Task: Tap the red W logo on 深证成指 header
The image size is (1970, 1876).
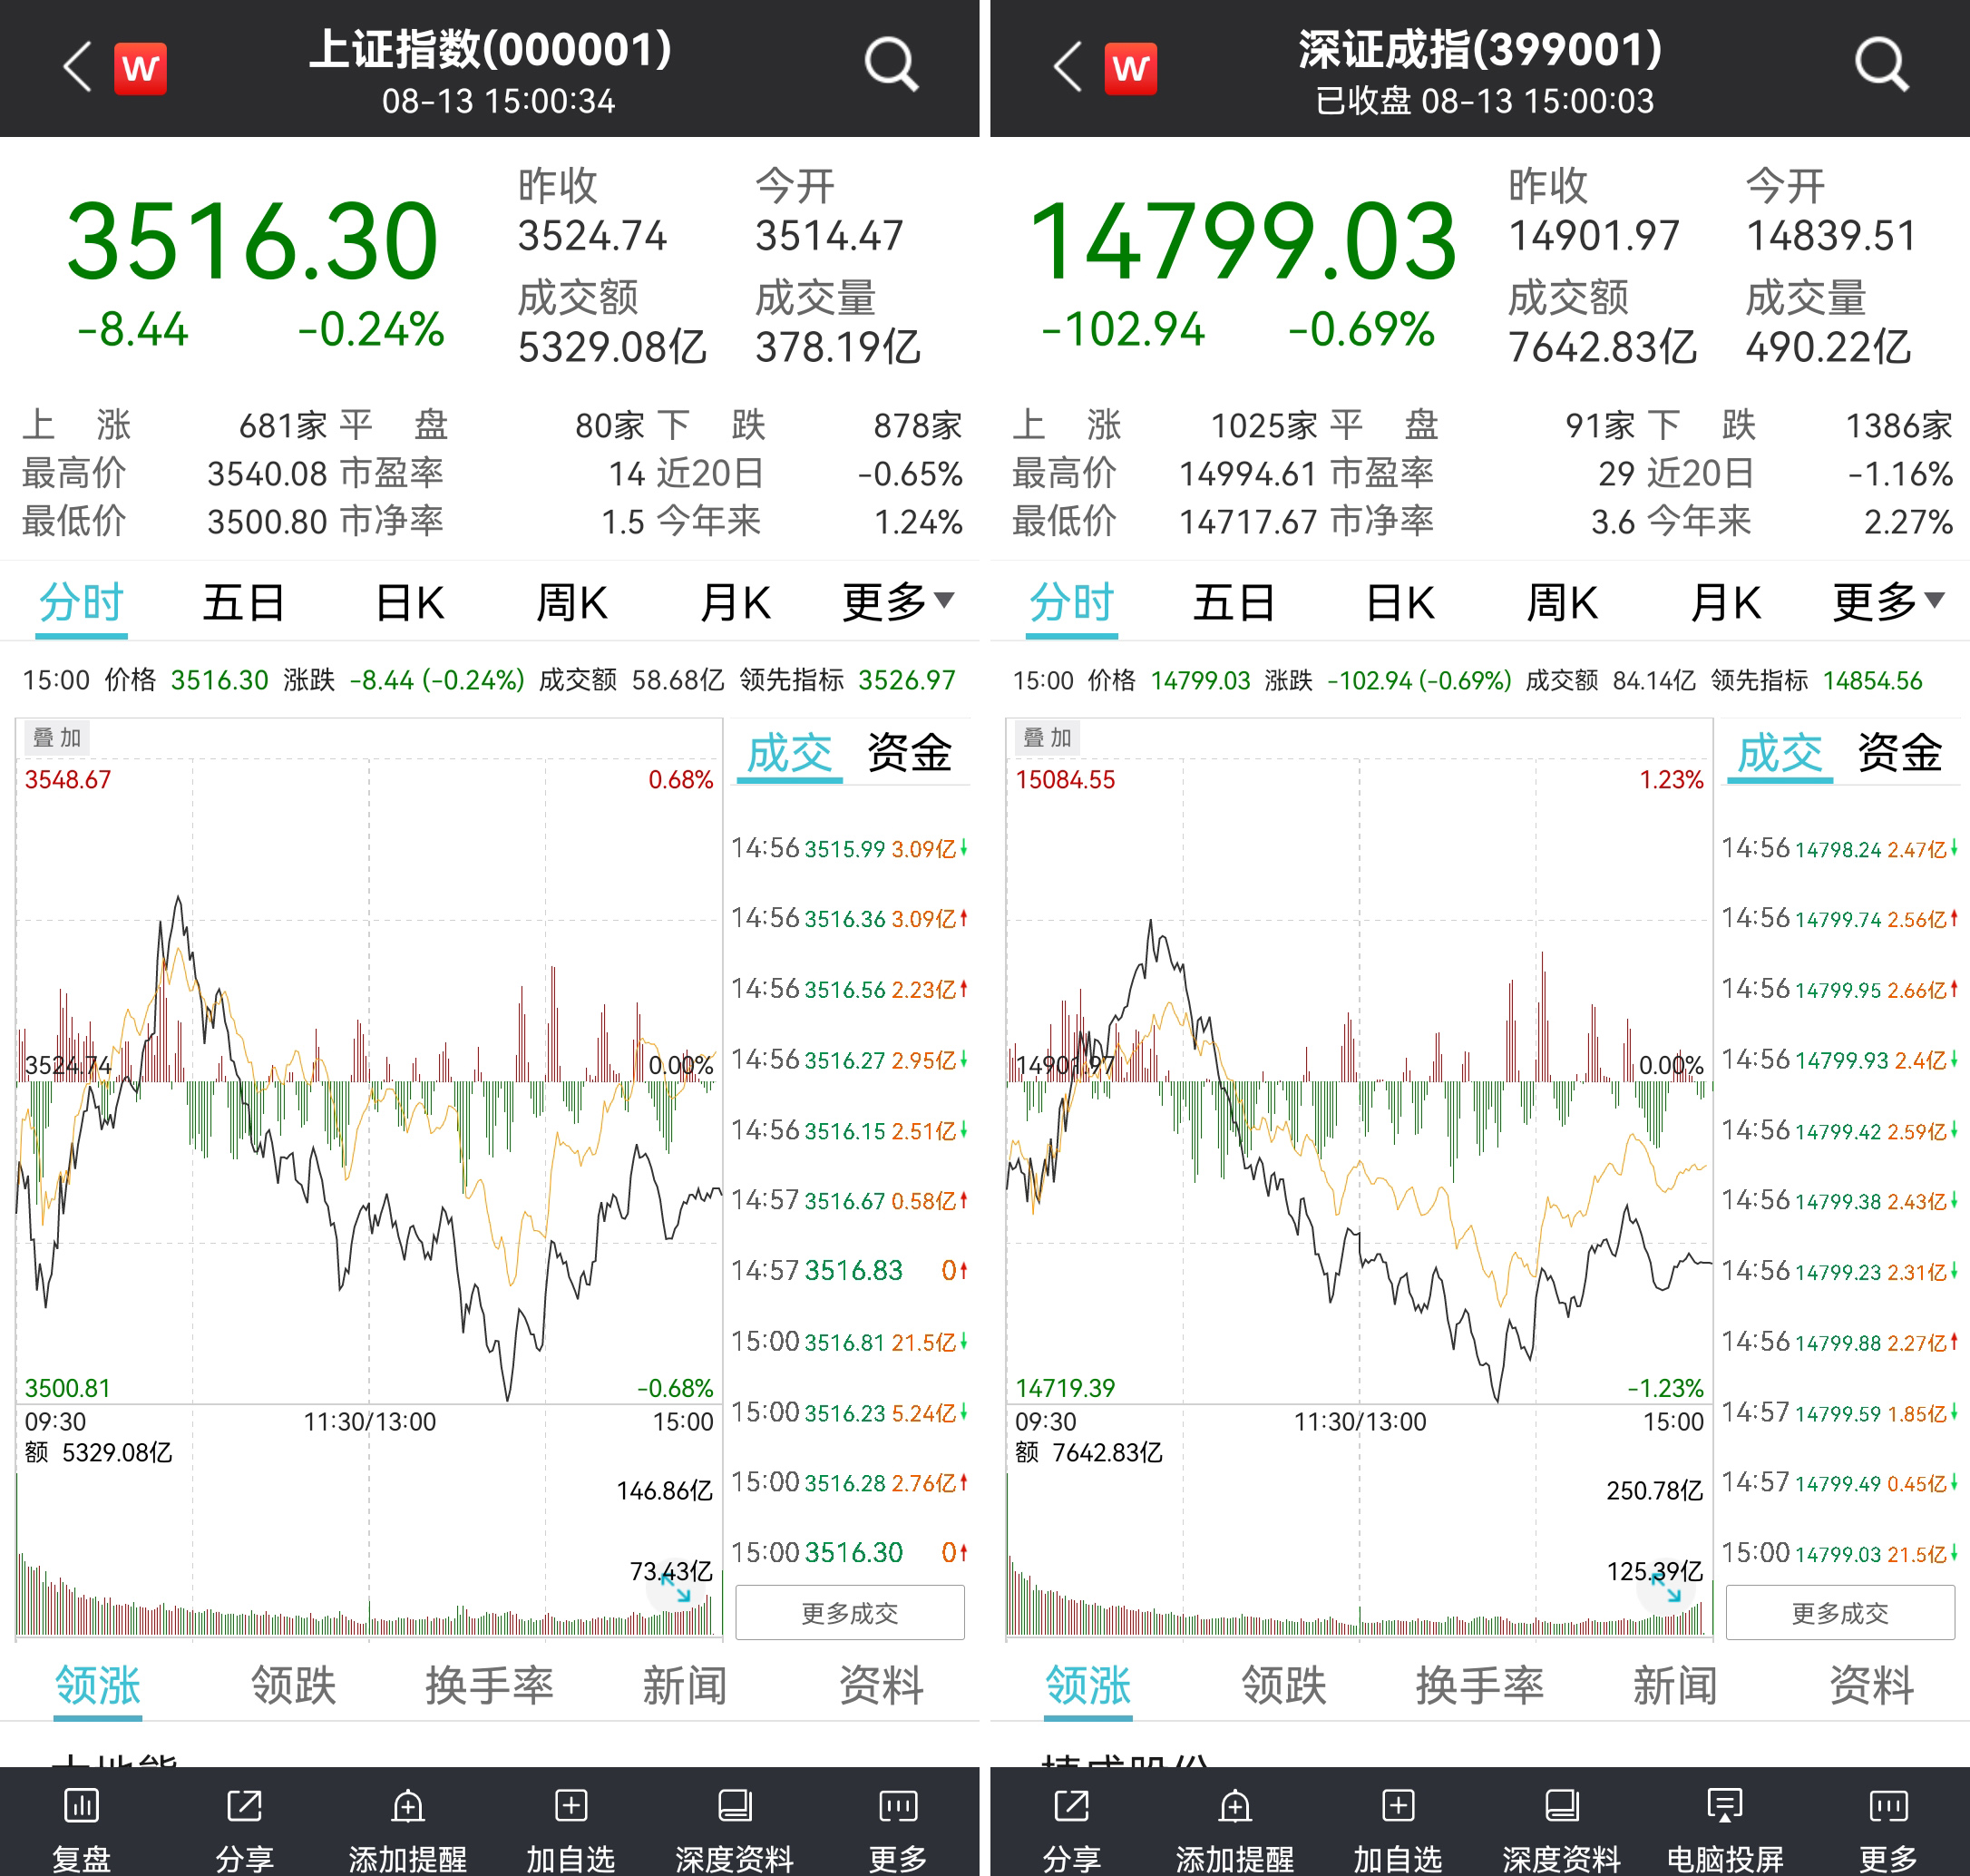Action: pos(1130,68)
